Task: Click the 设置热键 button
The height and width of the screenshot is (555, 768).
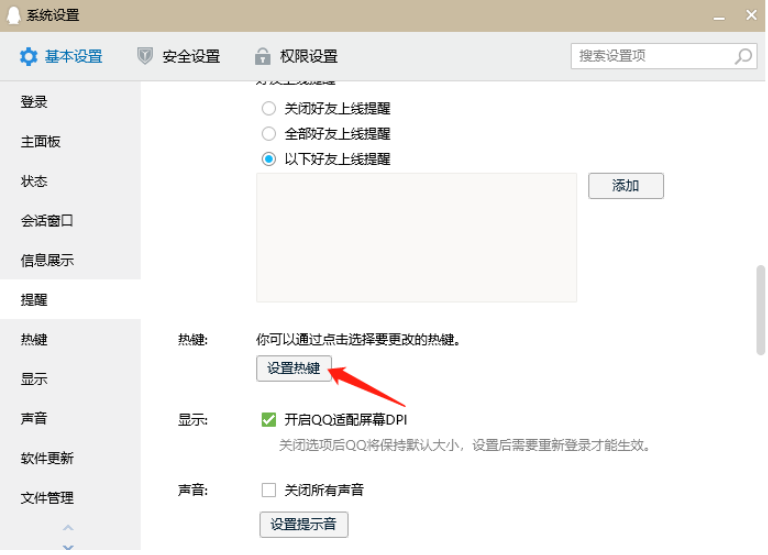Action: (x=294, y=369)
